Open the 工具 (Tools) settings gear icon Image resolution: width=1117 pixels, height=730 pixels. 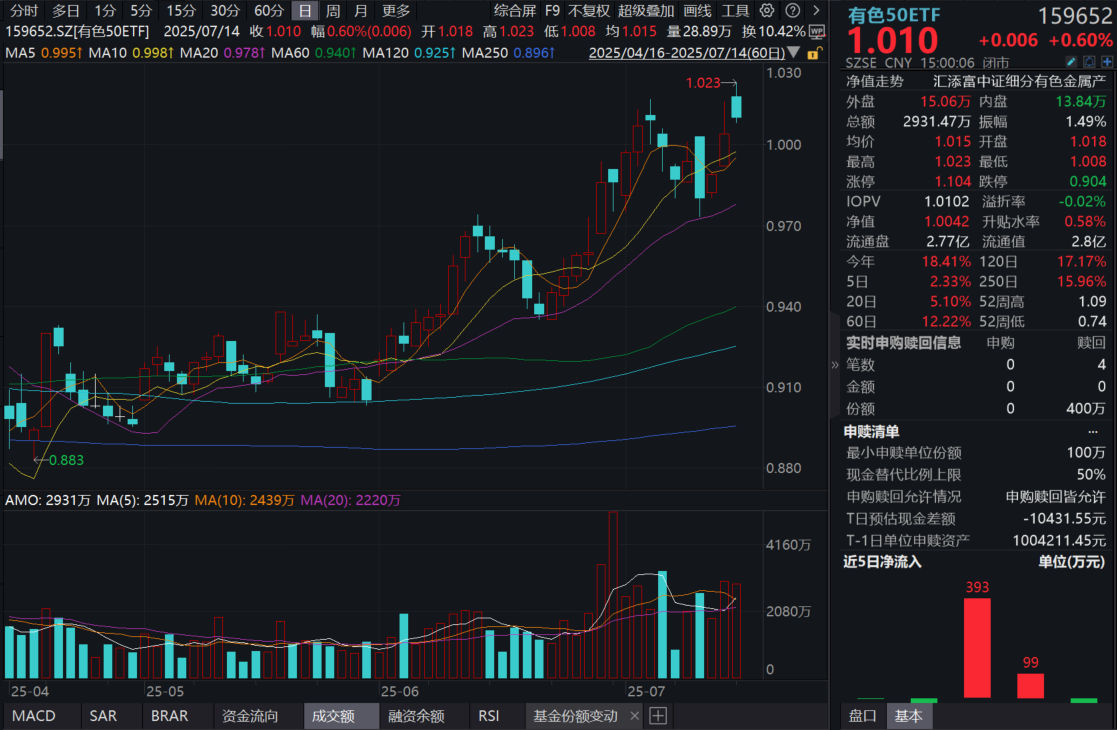pos(766,11)
